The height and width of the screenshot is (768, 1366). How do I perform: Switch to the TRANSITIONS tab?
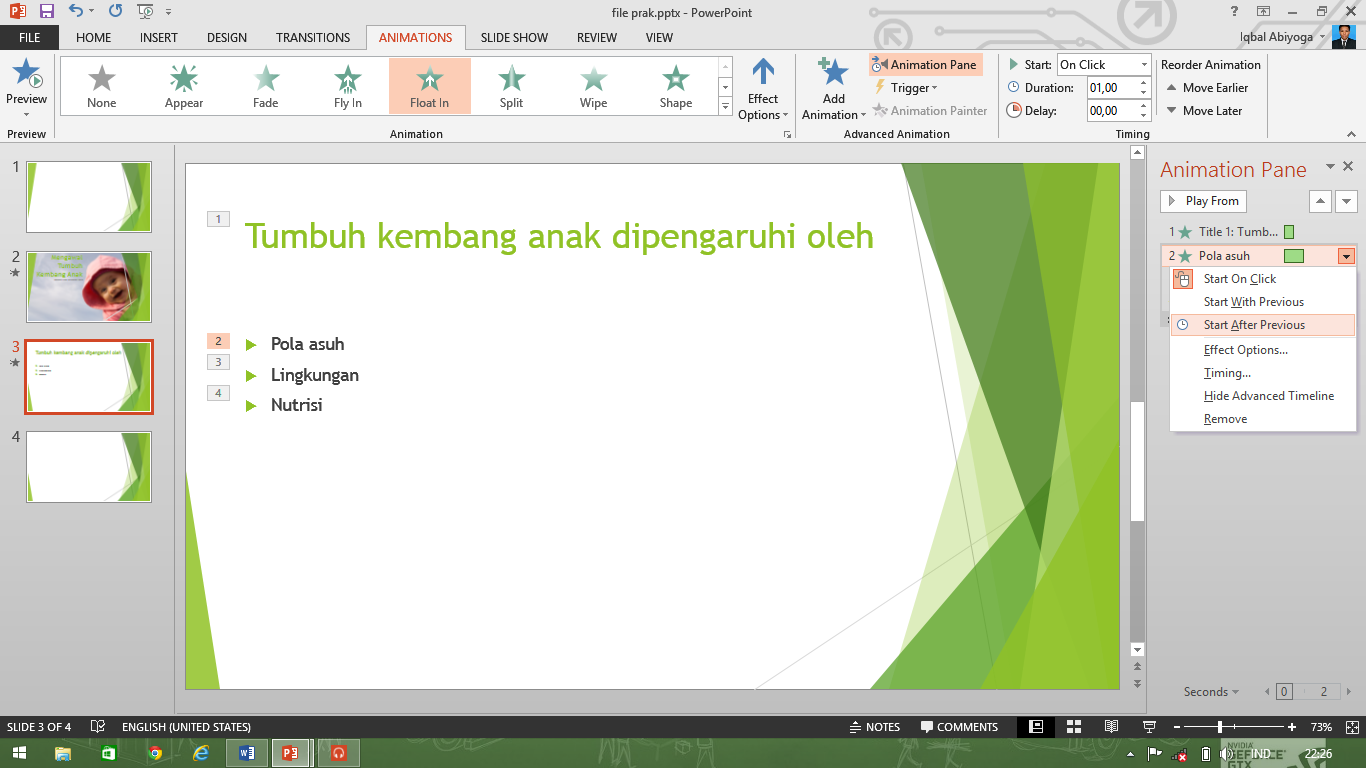coord(313,37)
